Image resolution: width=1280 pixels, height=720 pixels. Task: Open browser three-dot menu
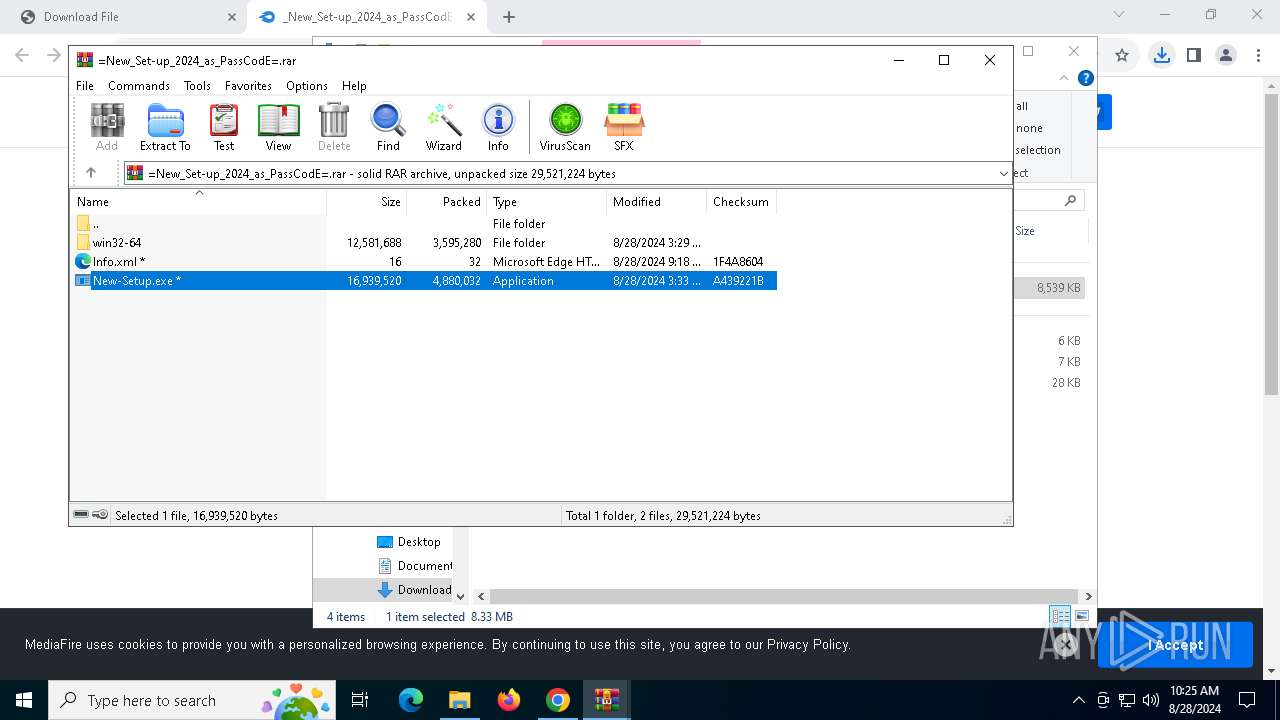(1258, 56)
